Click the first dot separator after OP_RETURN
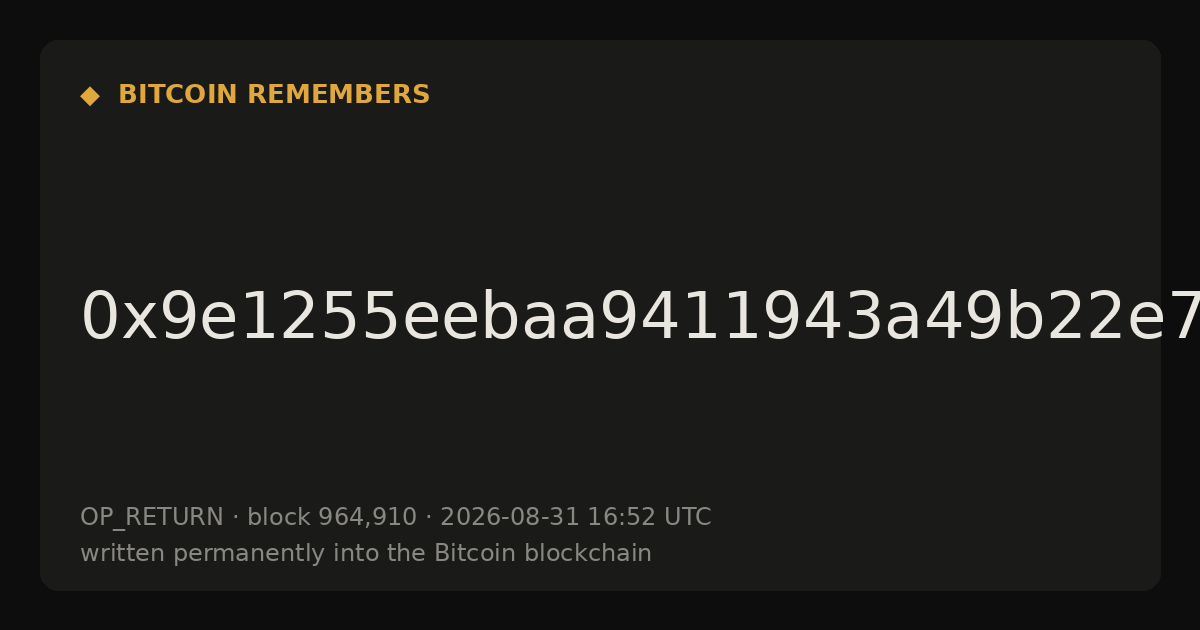Screen dimensions: 1200x630 (x=236, y=518)
